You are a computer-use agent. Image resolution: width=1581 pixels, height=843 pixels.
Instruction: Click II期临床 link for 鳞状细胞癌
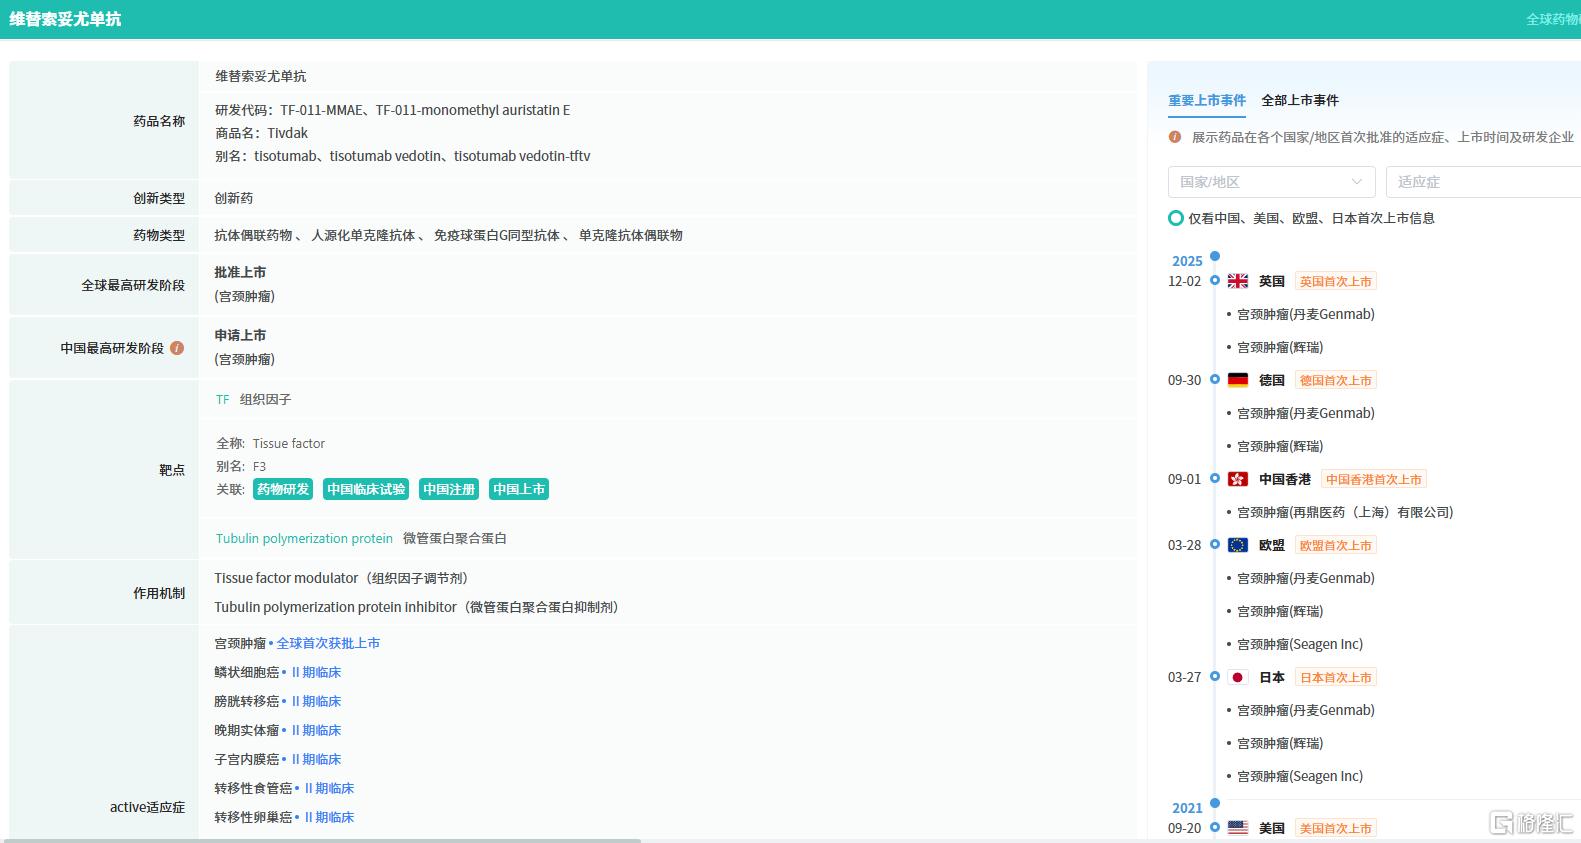click(x=316, y=672)
